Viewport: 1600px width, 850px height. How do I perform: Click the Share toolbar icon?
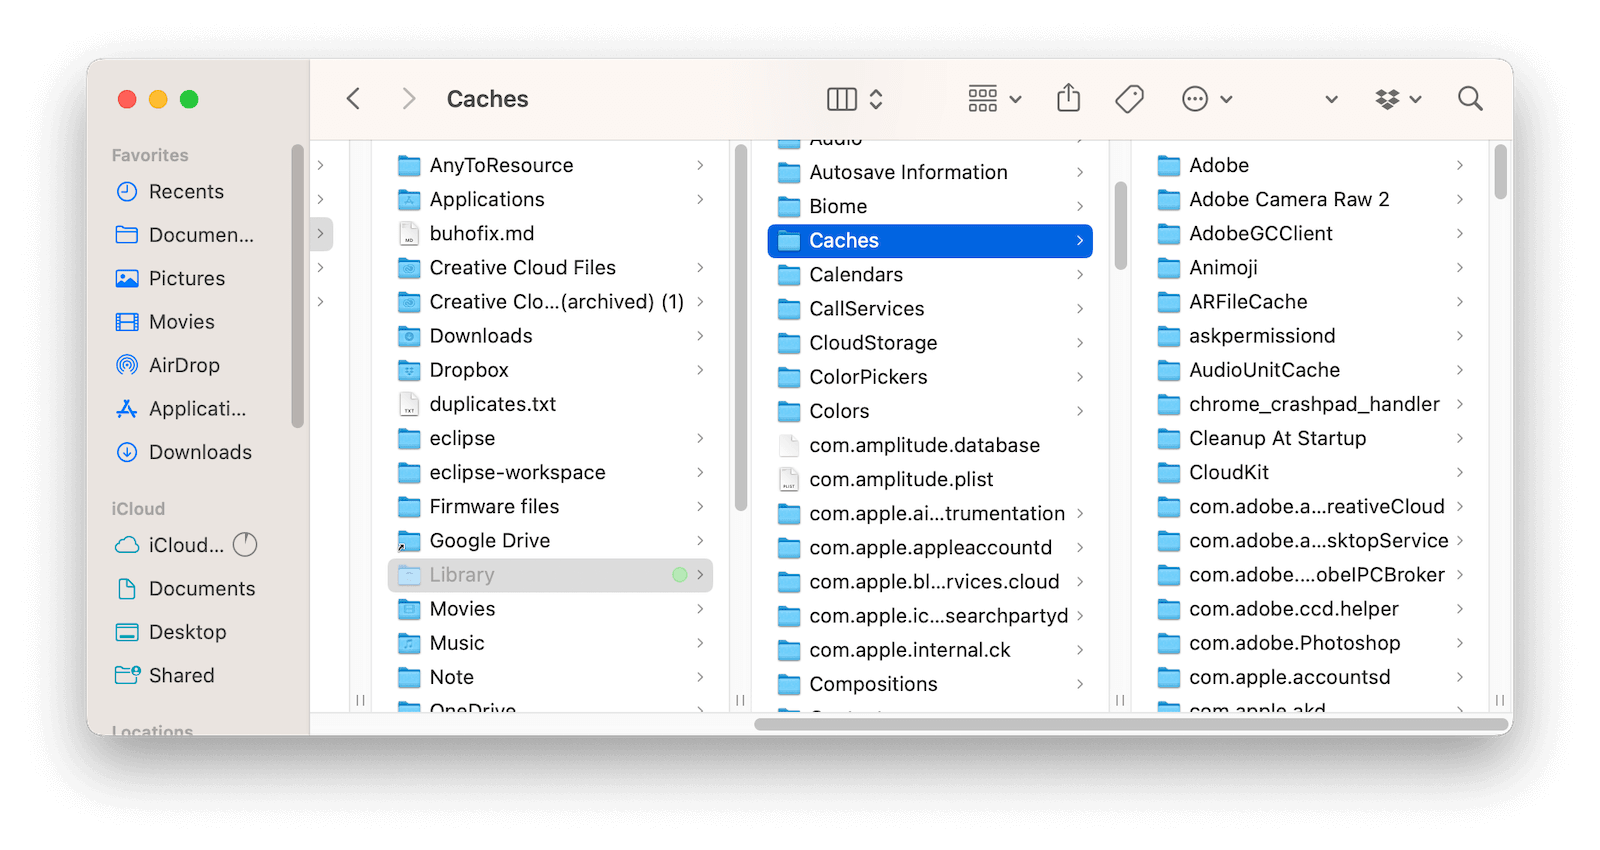point(1069,98)
